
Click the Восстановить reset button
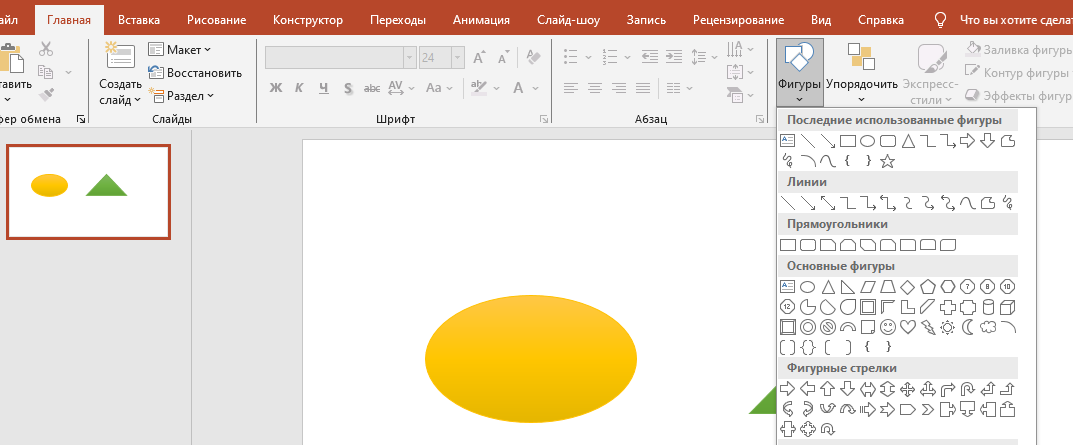[x=195, y=73]
